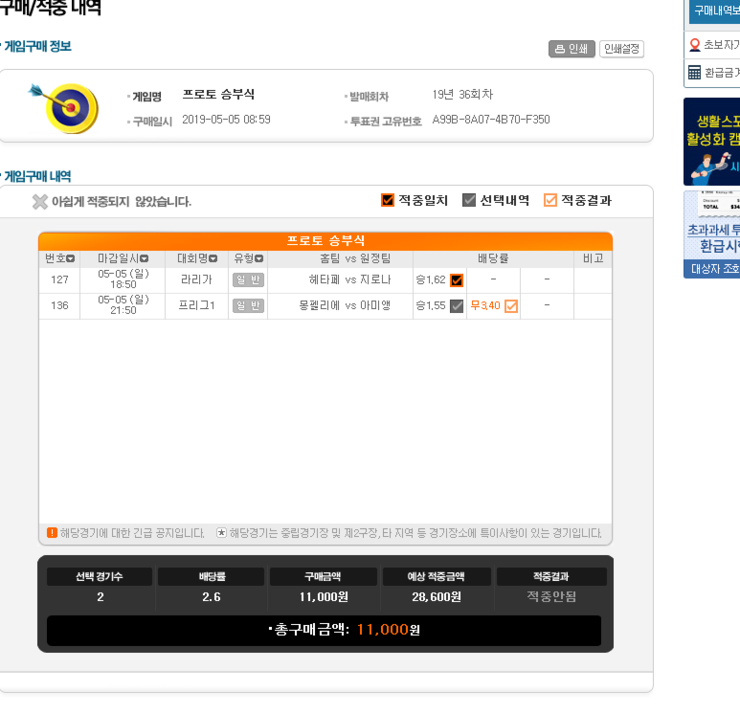Open 인쇄설정 print settings
The height and width of the screenshot is (714, 740).
(622, 49)
